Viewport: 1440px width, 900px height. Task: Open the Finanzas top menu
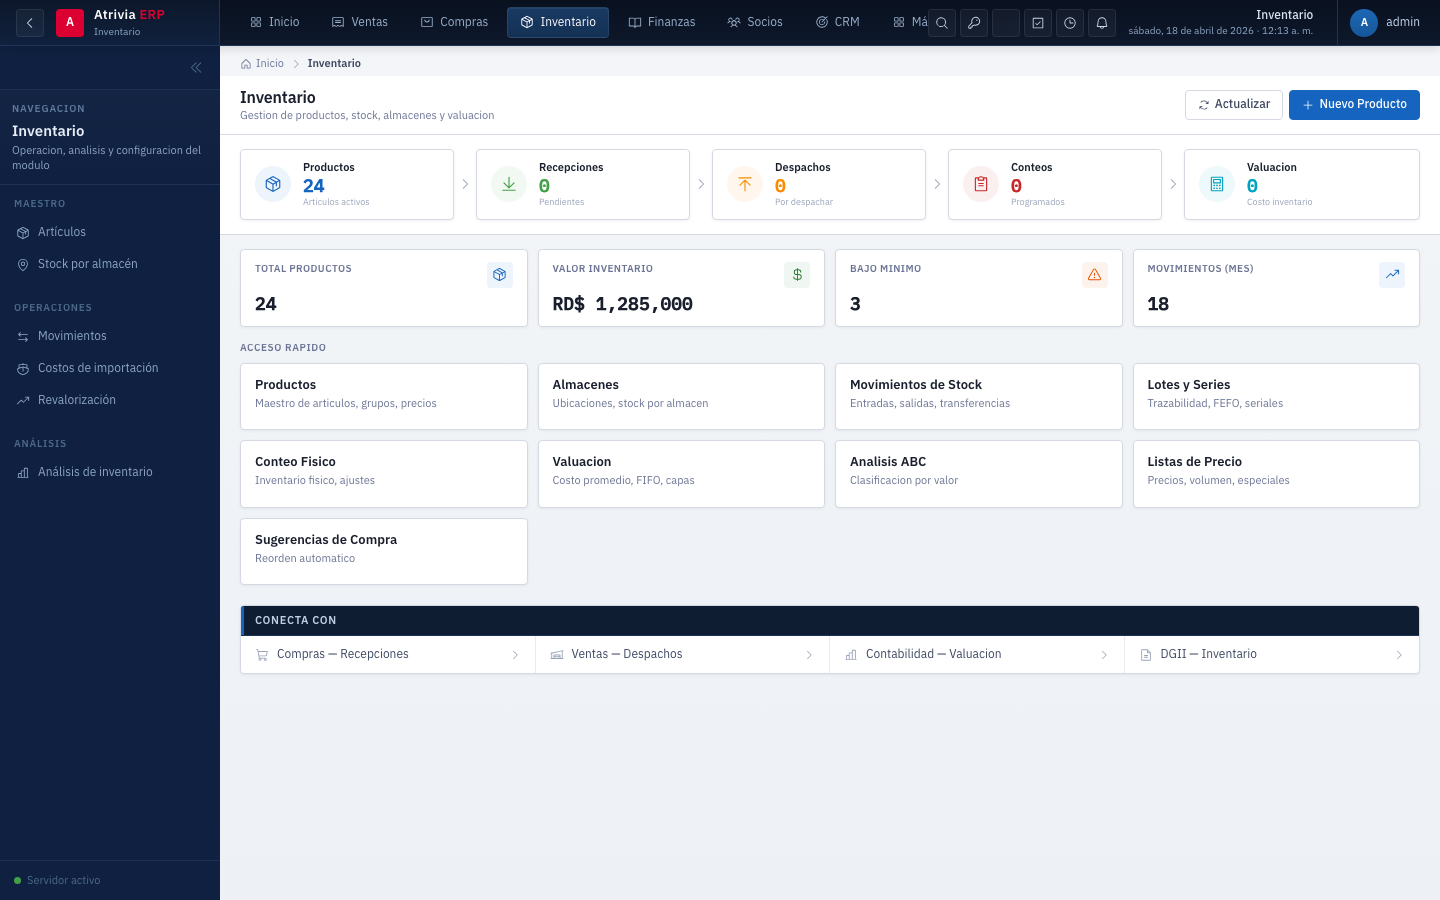pyautogui.click(x=662, y=22)
